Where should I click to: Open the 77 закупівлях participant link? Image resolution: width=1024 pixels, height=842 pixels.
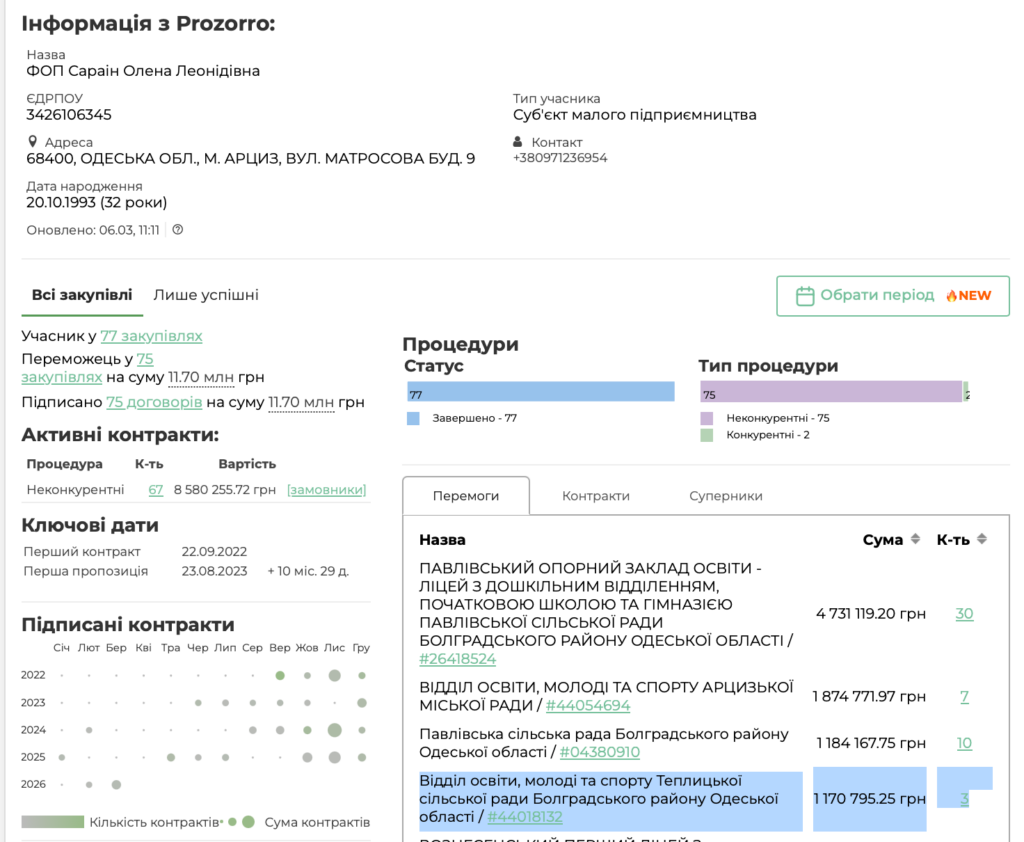[x=151, y=336]
